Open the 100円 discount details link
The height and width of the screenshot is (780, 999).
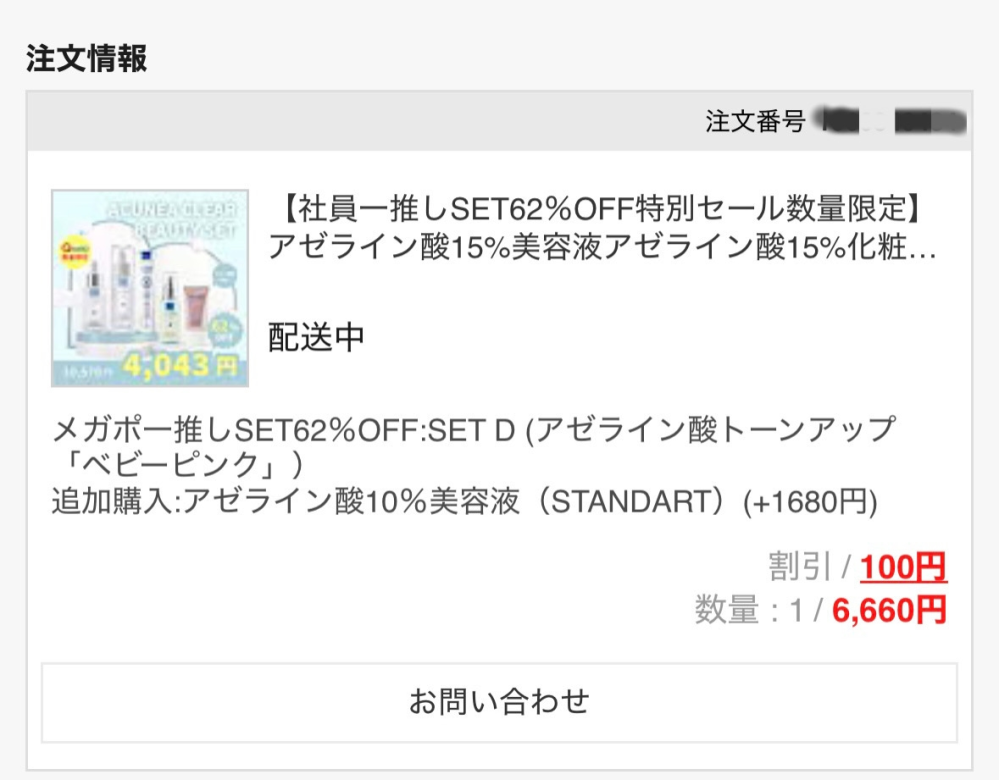(903, 567)
